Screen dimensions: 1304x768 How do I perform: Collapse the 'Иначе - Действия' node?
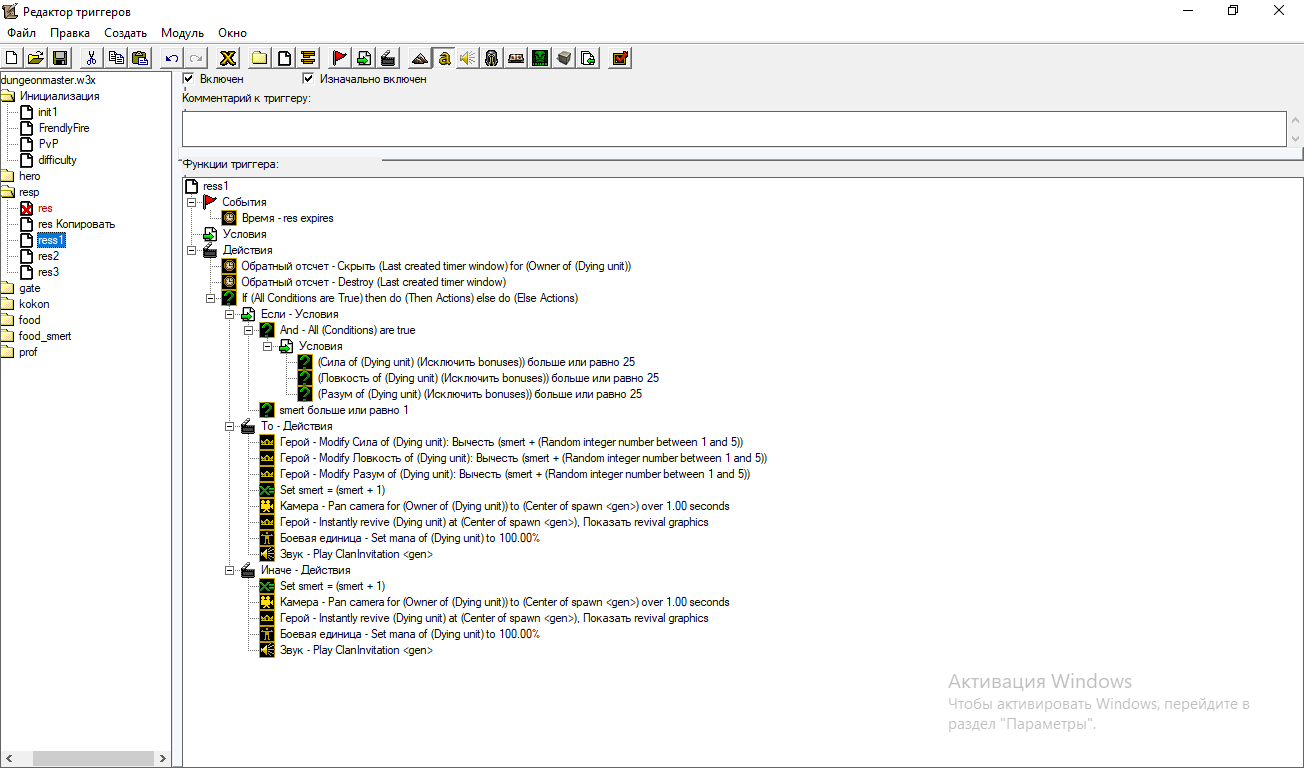click(229, 570)
